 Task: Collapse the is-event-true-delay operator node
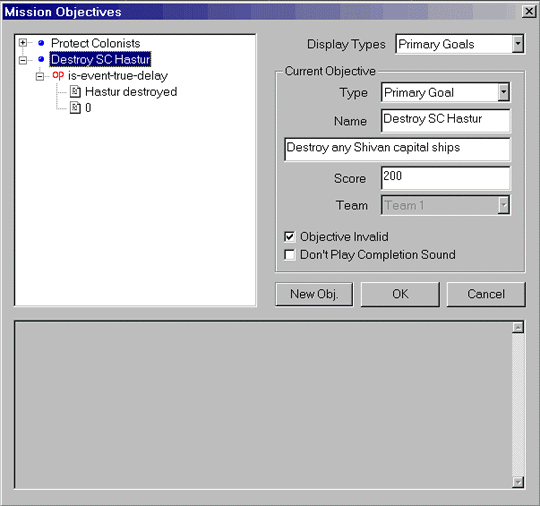tap(40, 76)
